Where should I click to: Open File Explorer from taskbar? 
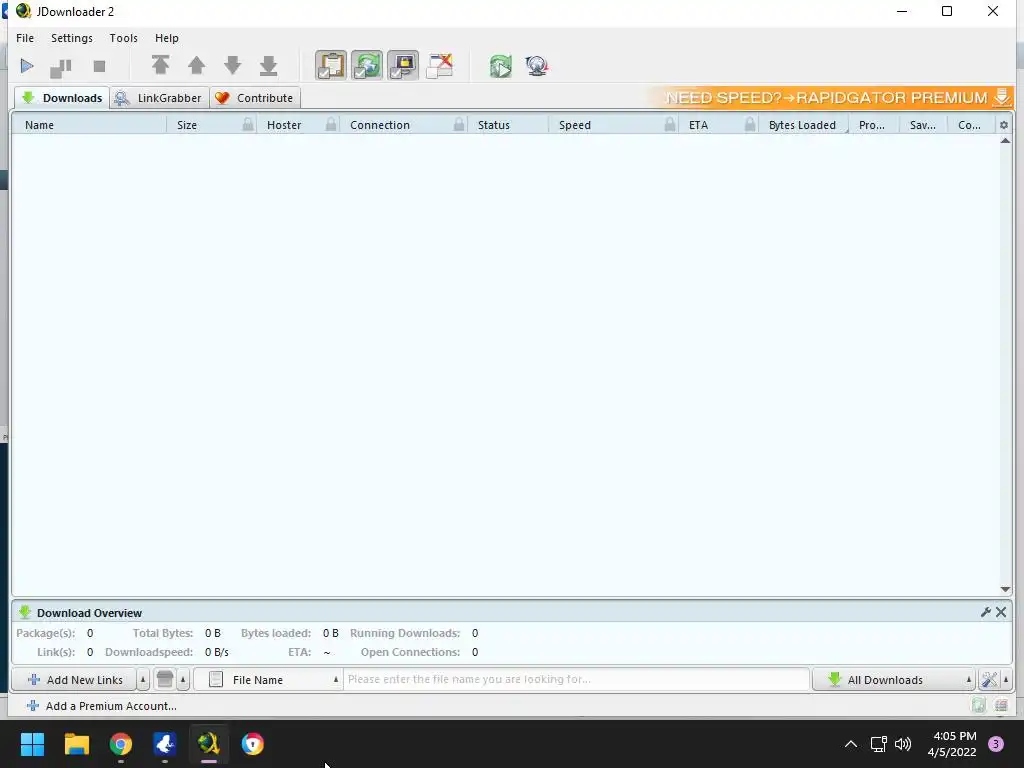coord(76,744)
